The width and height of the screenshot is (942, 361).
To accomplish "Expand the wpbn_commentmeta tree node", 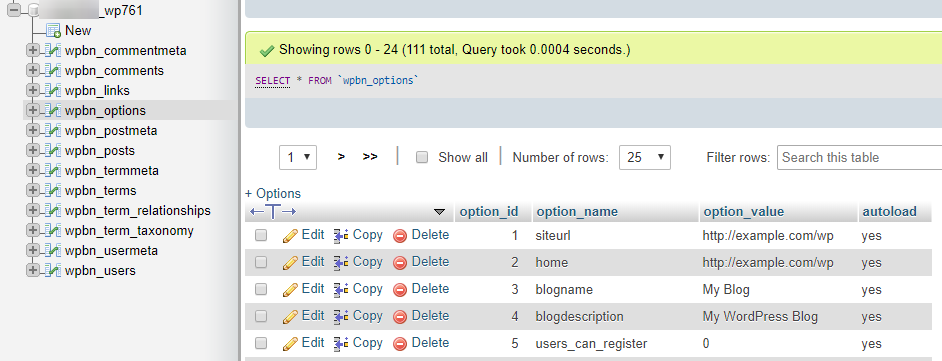I will 32,50.
